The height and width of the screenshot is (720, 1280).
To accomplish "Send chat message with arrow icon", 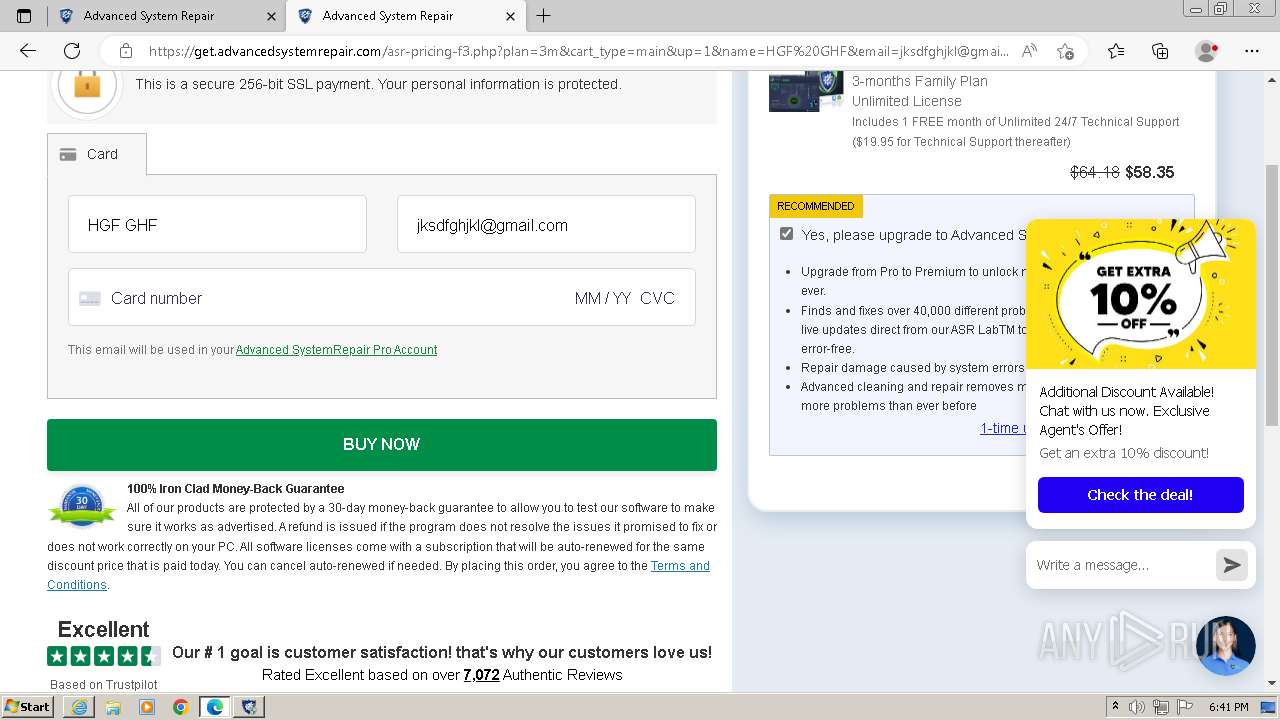I will click(x=1232, y=565).
